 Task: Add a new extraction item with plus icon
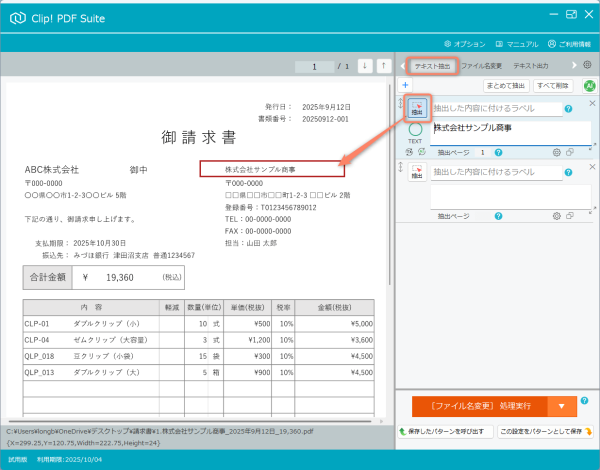pos(406,86)
